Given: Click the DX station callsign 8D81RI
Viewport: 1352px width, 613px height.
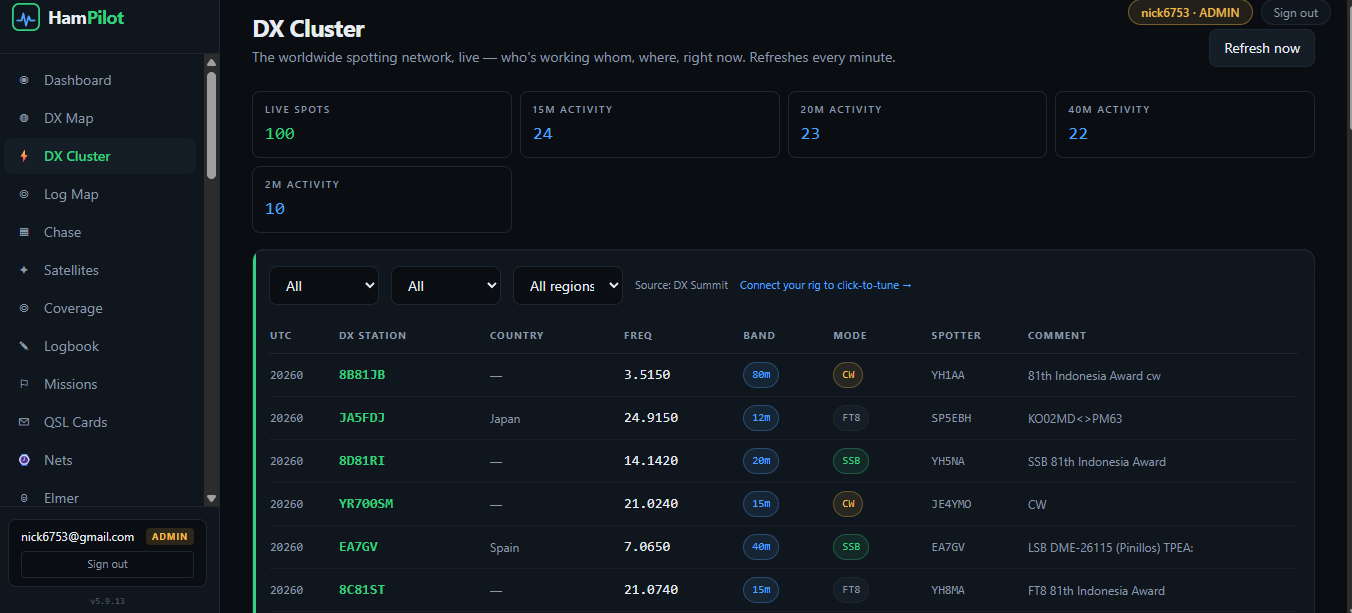Looking at the screenshot, I should 362,461.
